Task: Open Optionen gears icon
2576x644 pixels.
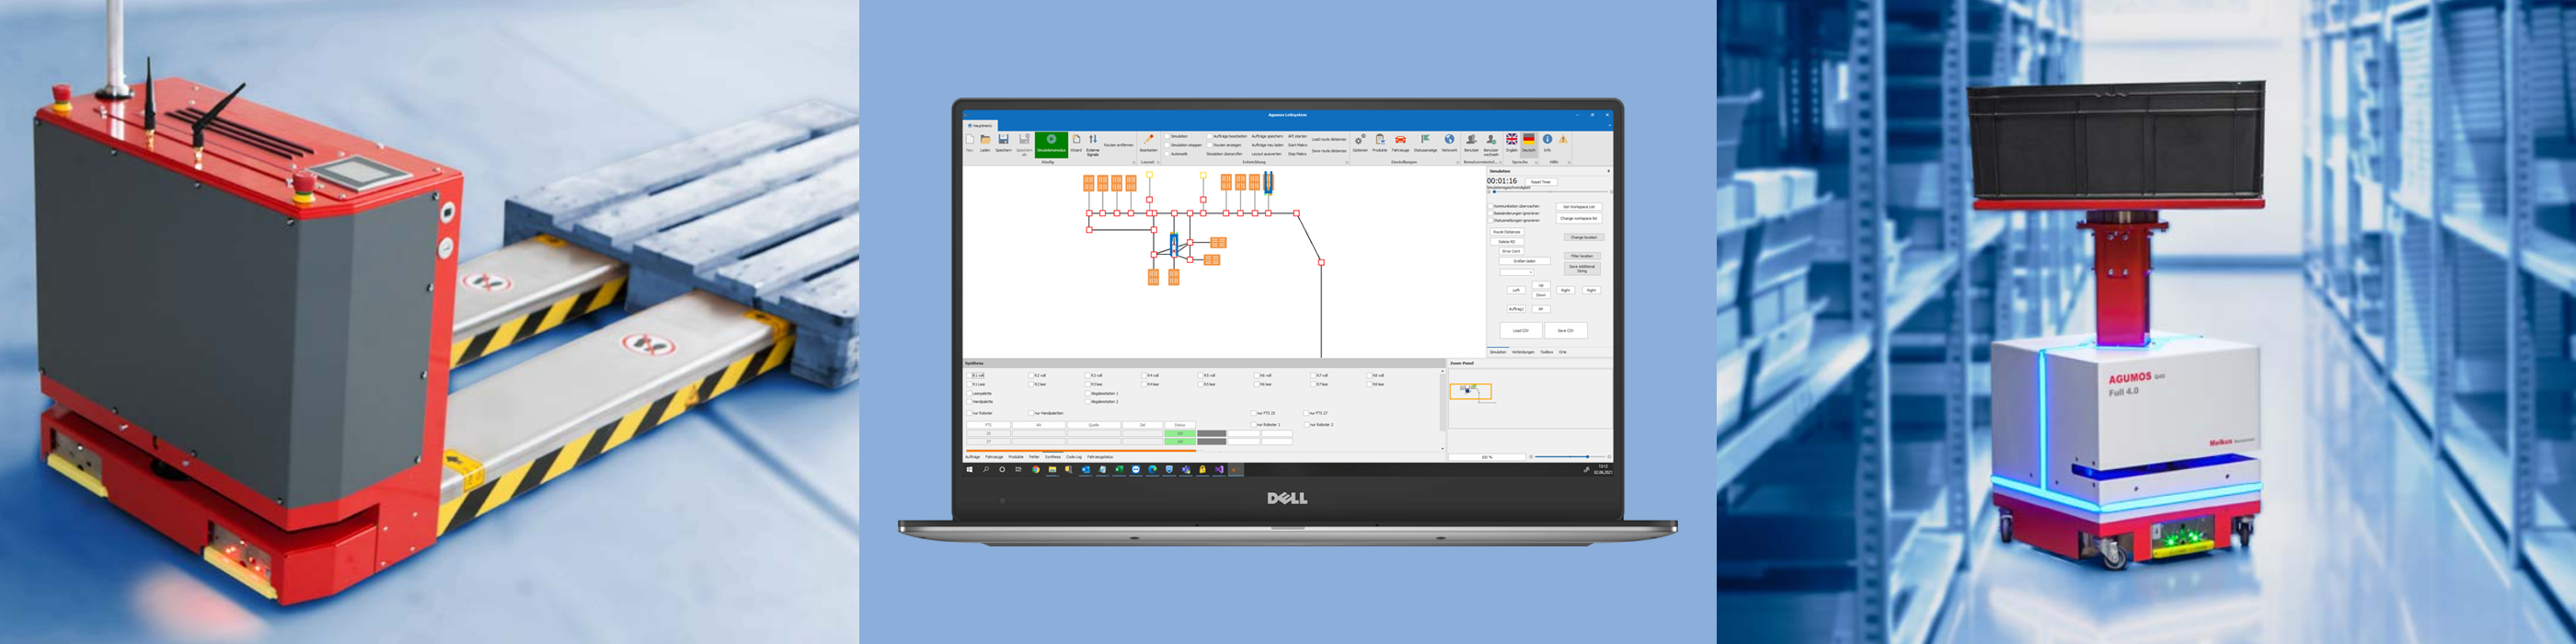Action: (x=1360, y=140)
